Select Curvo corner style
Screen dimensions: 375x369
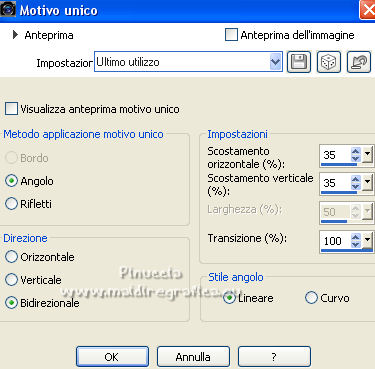tap(311, 298)
